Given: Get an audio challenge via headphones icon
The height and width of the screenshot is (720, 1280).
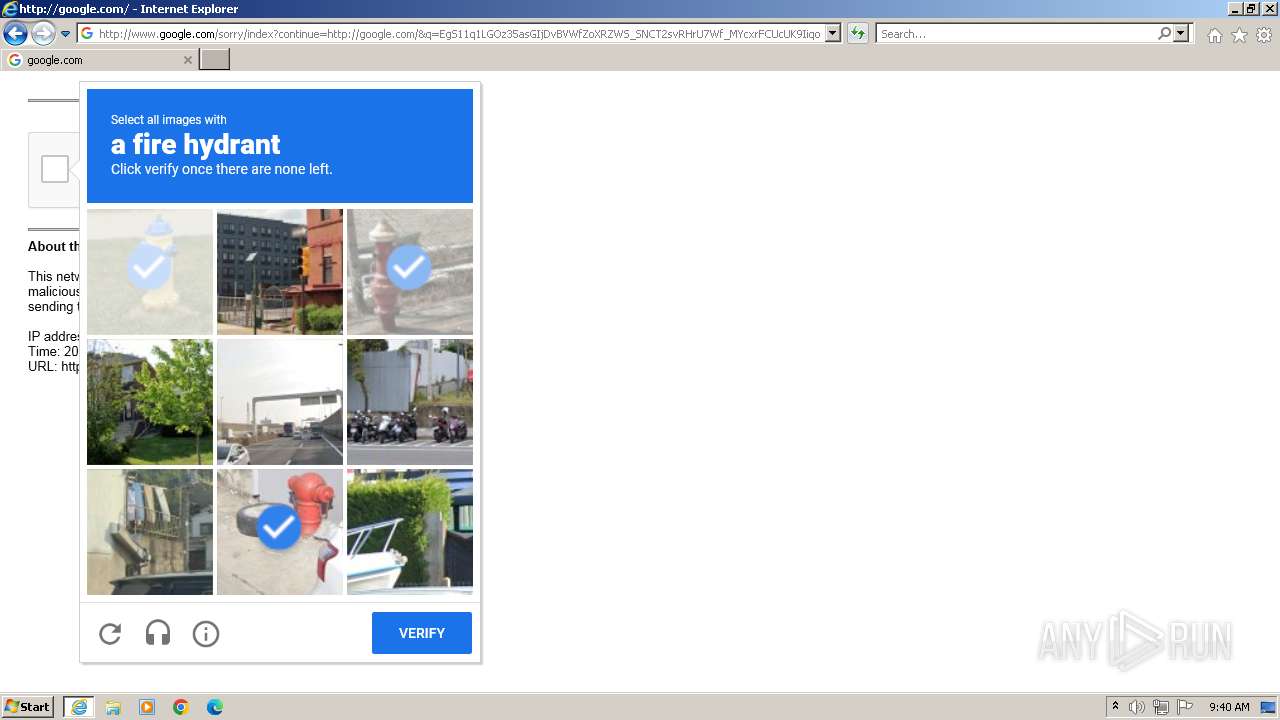Looking at the screenshot, I should pos(158,633).
